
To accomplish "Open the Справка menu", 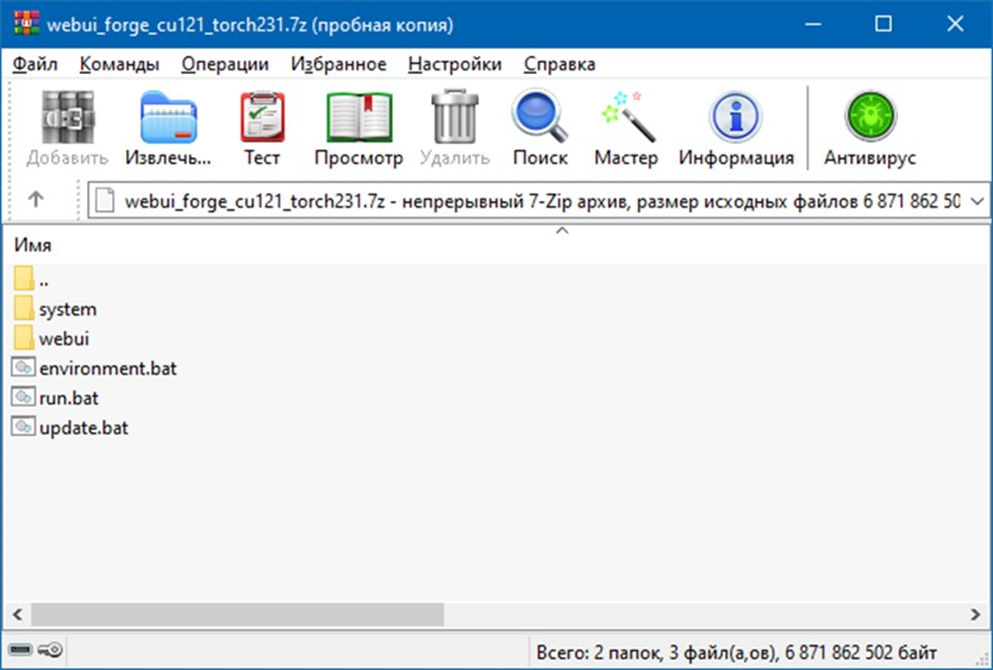I will click(x=560, y=64).
